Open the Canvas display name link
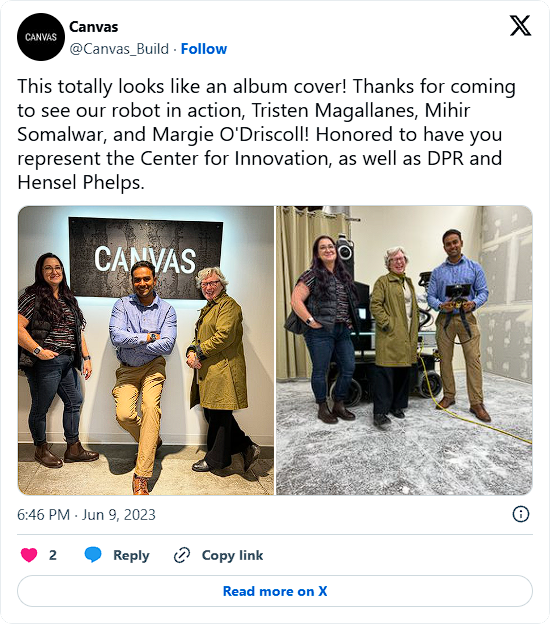This screenshot has height=624, width=550. [94, 27]
